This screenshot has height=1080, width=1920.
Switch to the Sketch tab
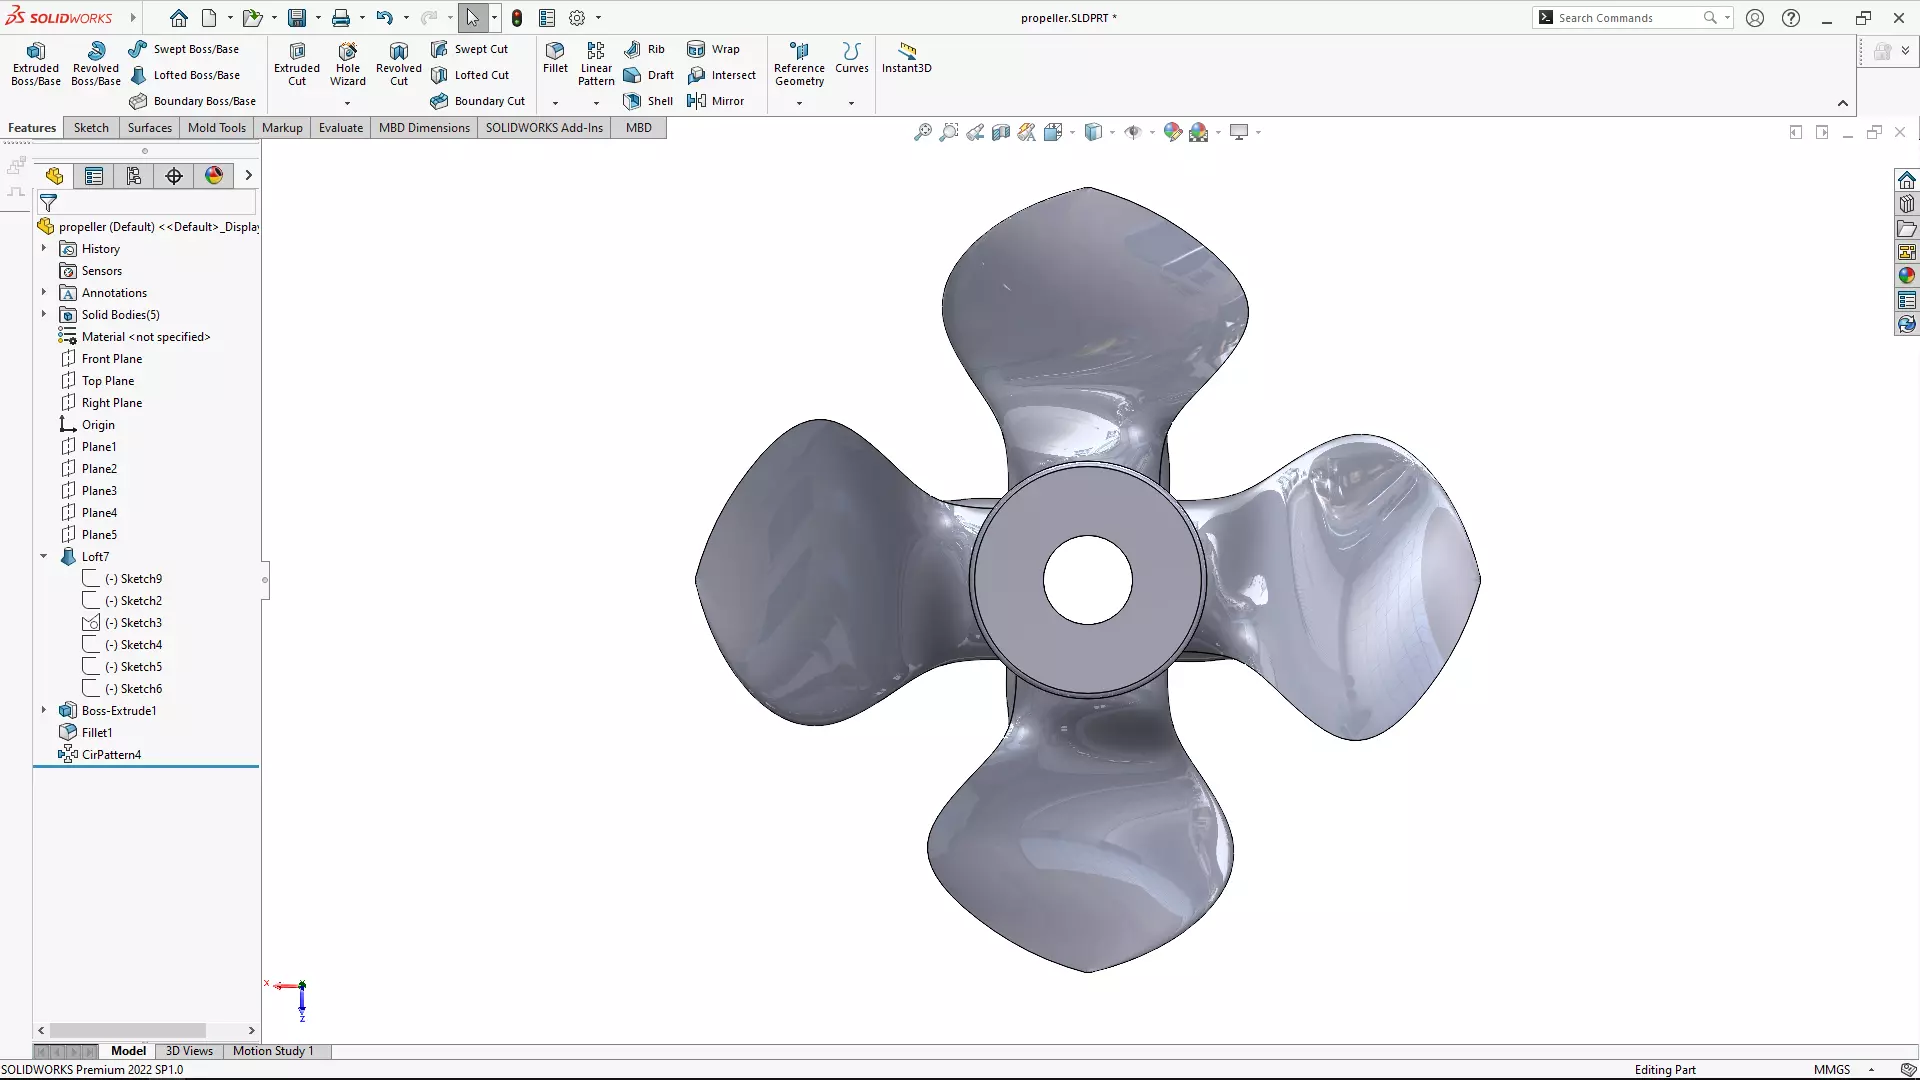coord(91,128)
